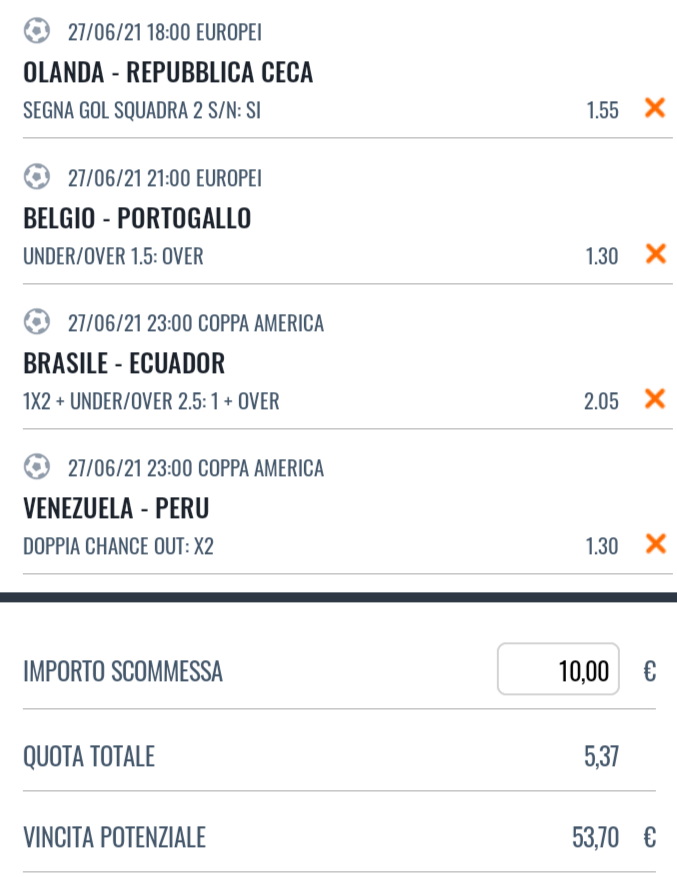The height and width of the screenshot is (877, 677).
Task: Open the Olanda - Repubblica Ceca match
Action: tap(168, 72)
